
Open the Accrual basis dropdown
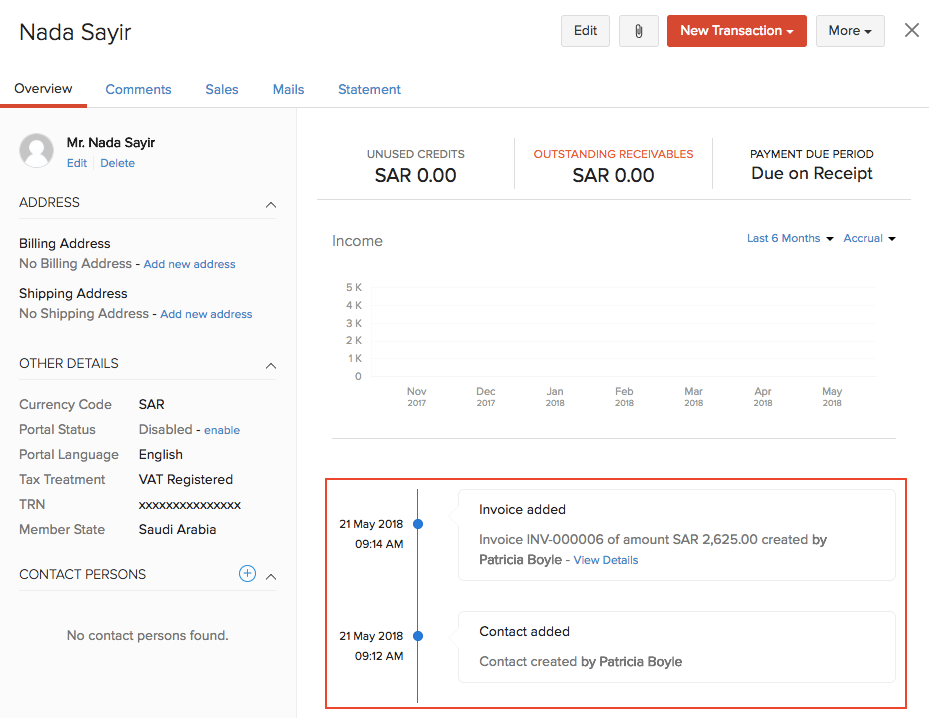[x=868, y=238]
